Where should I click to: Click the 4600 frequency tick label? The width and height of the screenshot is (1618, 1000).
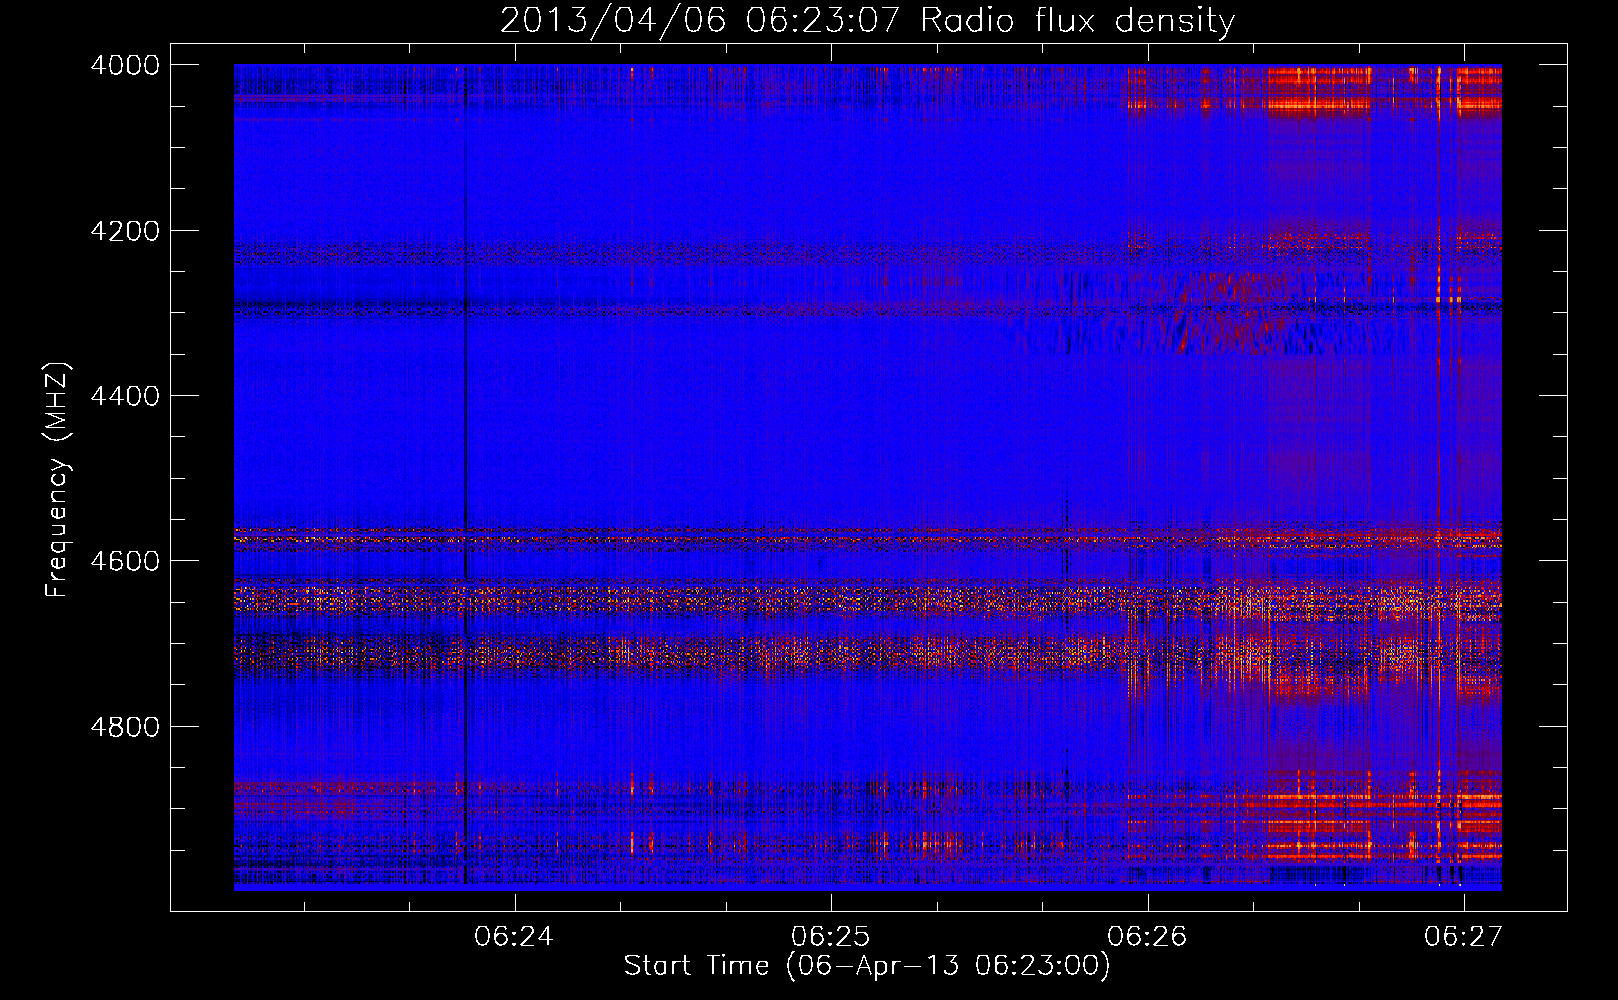125,561
